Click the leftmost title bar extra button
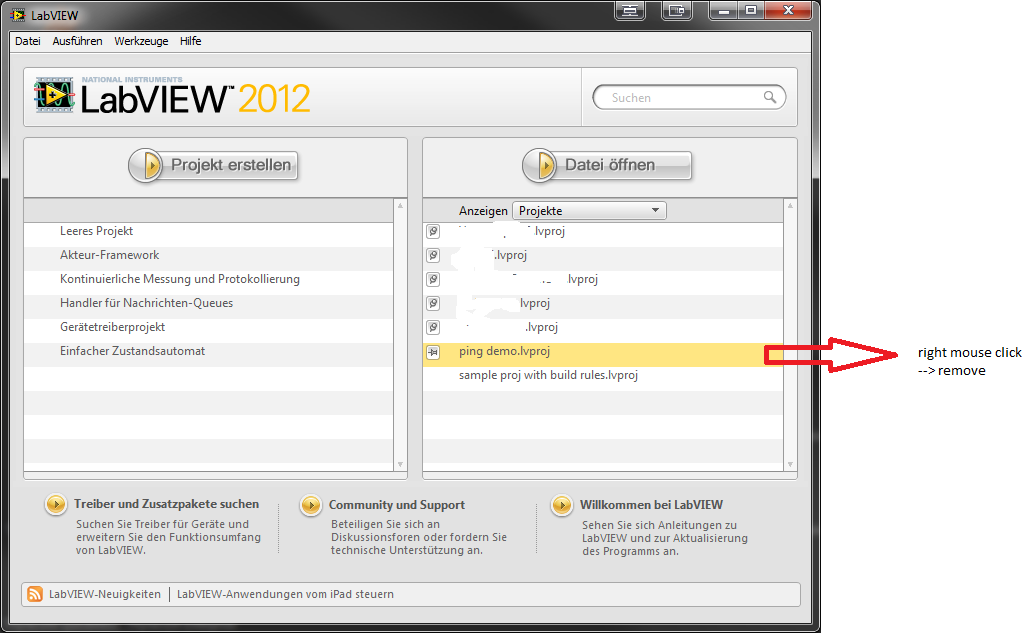This screenshot has height=633, width=1034. click(x=630, y=11)
